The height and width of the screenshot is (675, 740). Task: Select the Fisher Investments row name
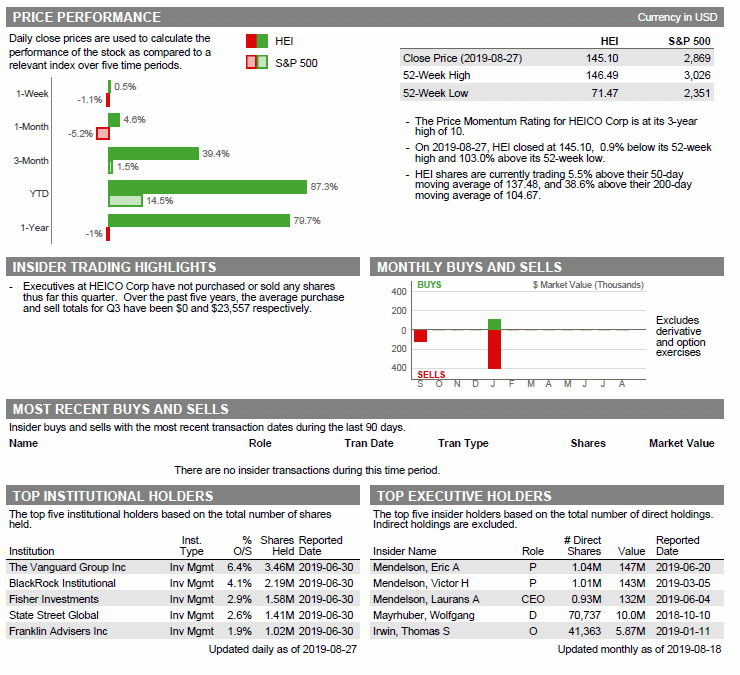[x=54, y=600]
